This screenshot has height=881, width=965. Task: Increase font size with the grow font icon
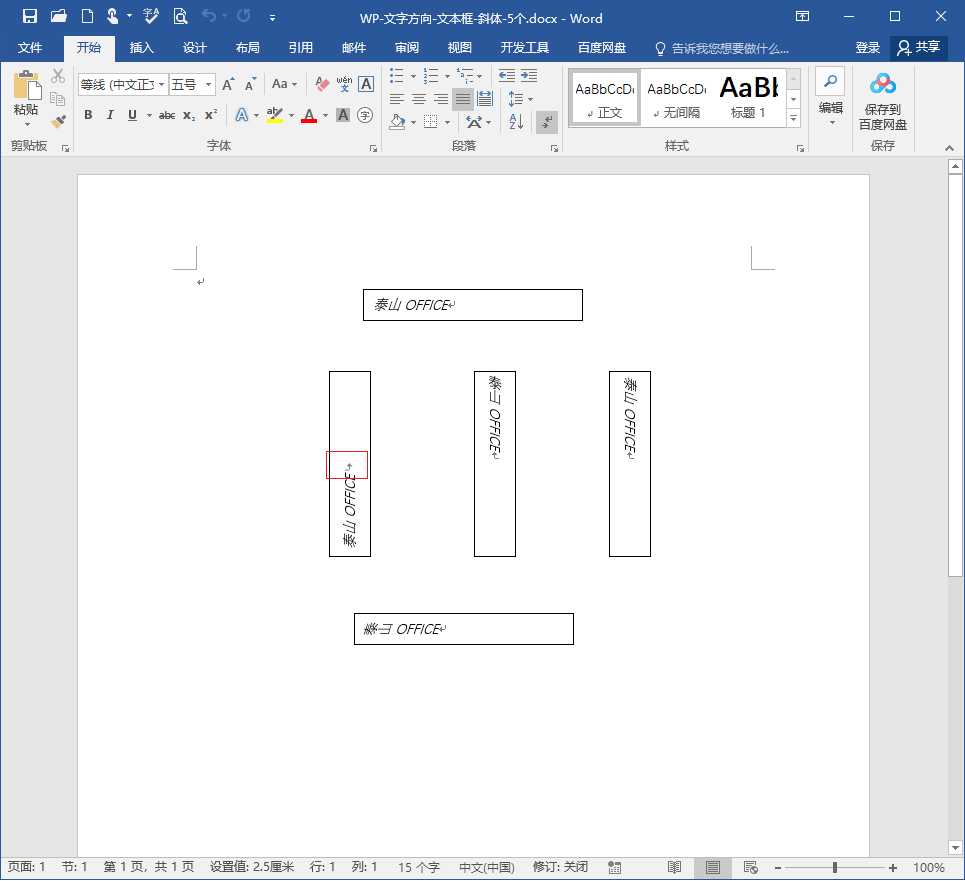tap(228, 84)
